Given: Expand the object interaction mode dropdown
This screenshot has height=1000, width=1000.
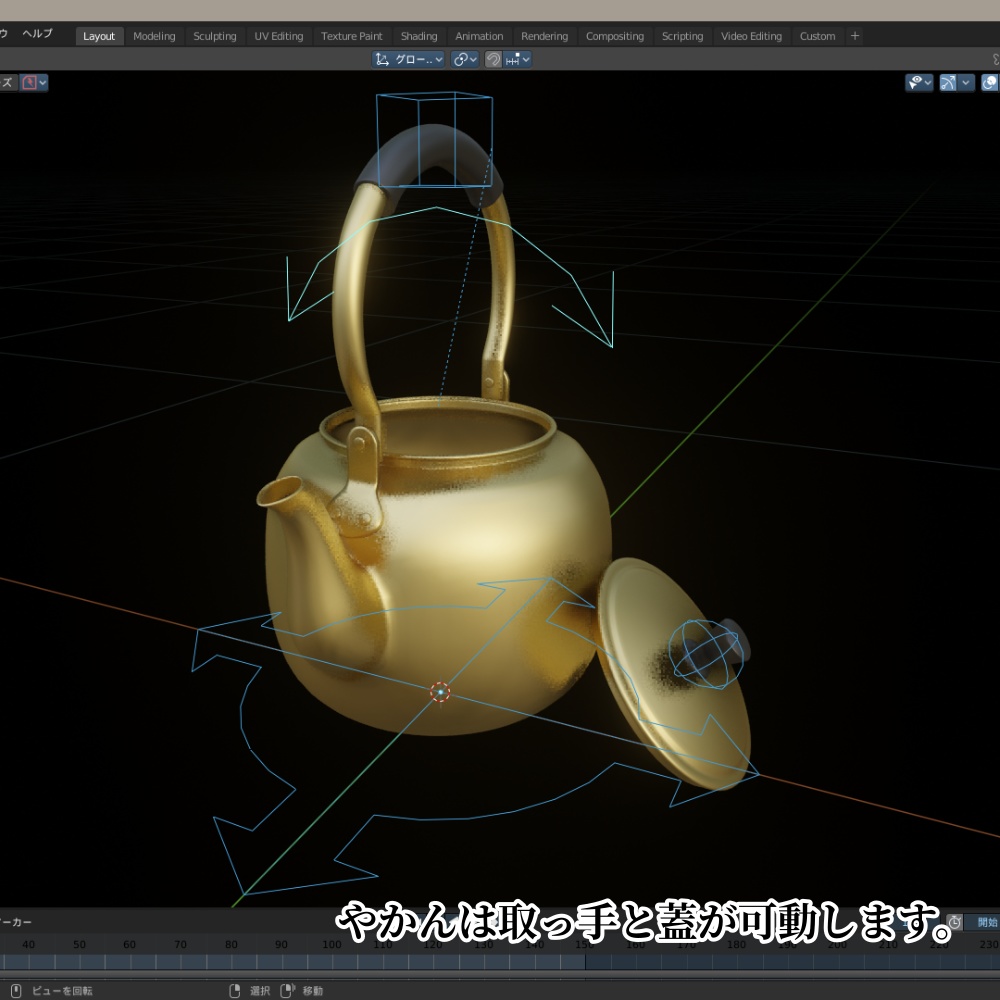Looking at the screenshot, I should click(43, 82).
